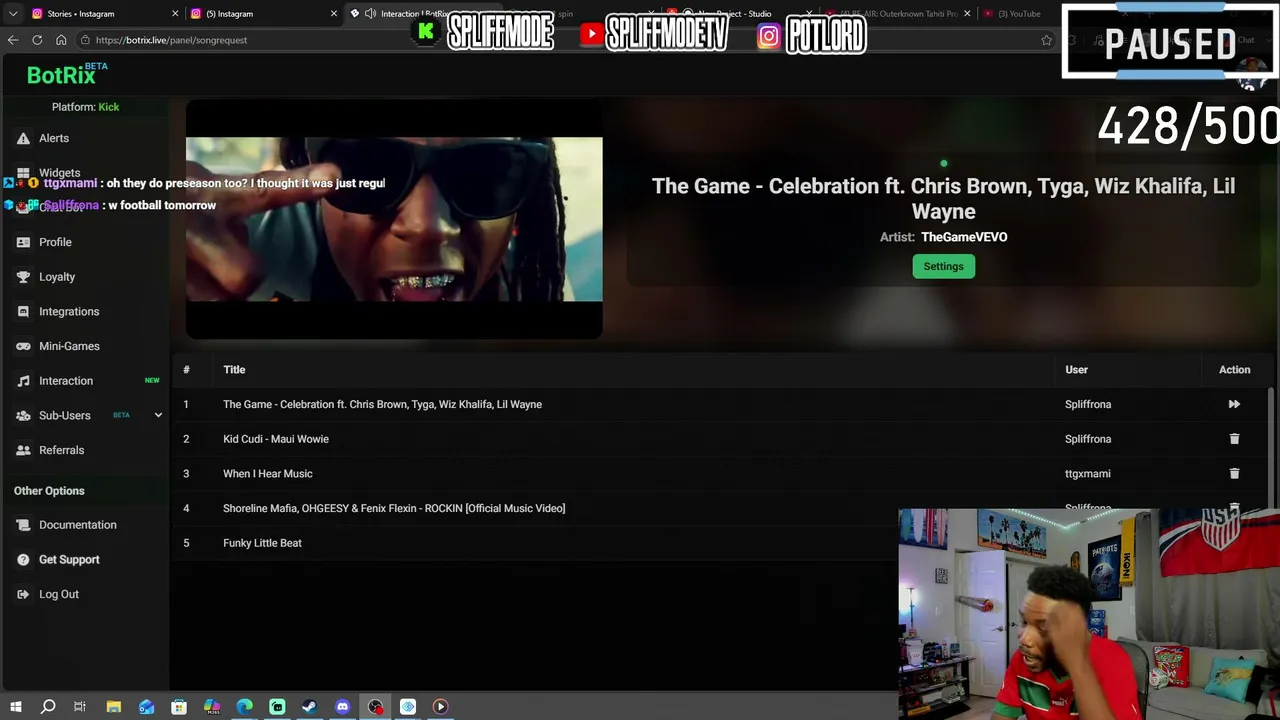This screenshot has height=720, width=1280.
Task: Delete Kid Cudi - Maui Wowie from queue
Action: [x=1234, y=439]
